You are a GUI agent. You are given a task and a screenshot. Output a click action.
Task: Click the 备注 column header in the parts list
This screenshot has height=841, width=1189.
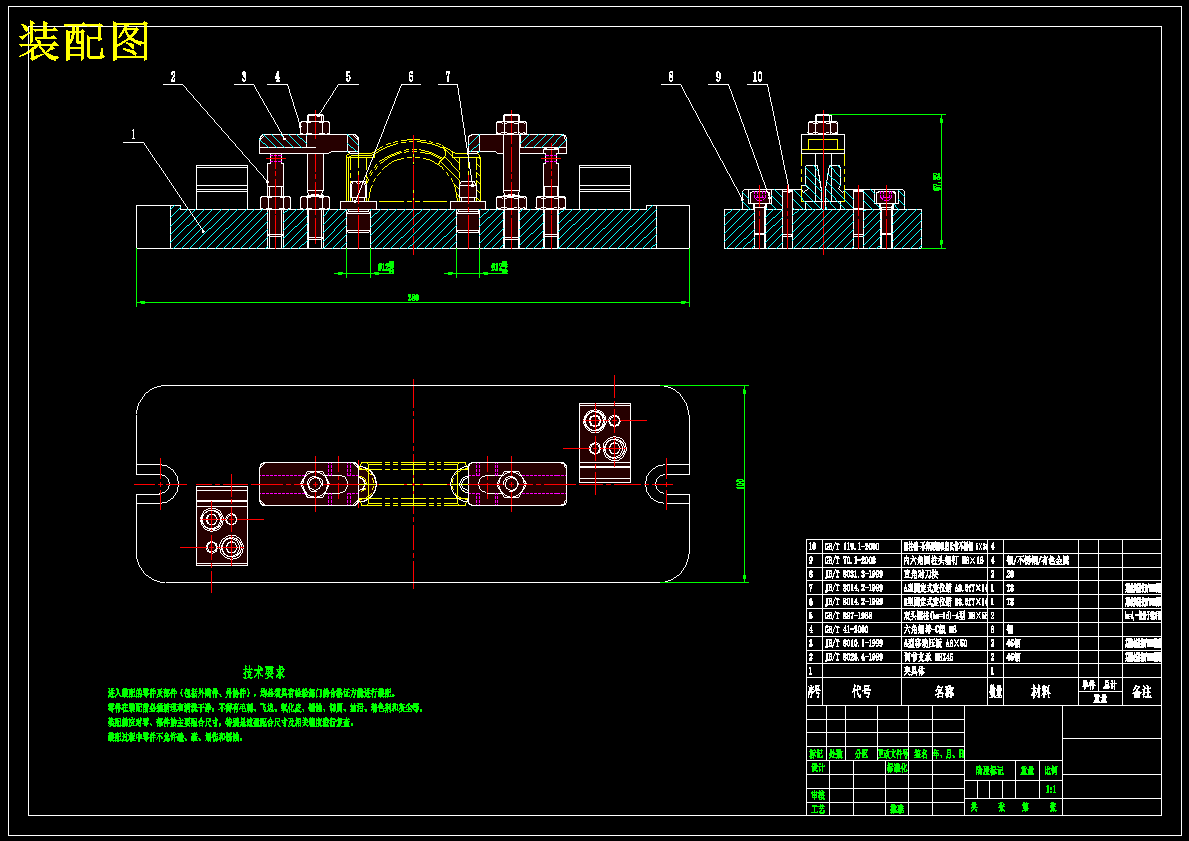[1141, 692]
